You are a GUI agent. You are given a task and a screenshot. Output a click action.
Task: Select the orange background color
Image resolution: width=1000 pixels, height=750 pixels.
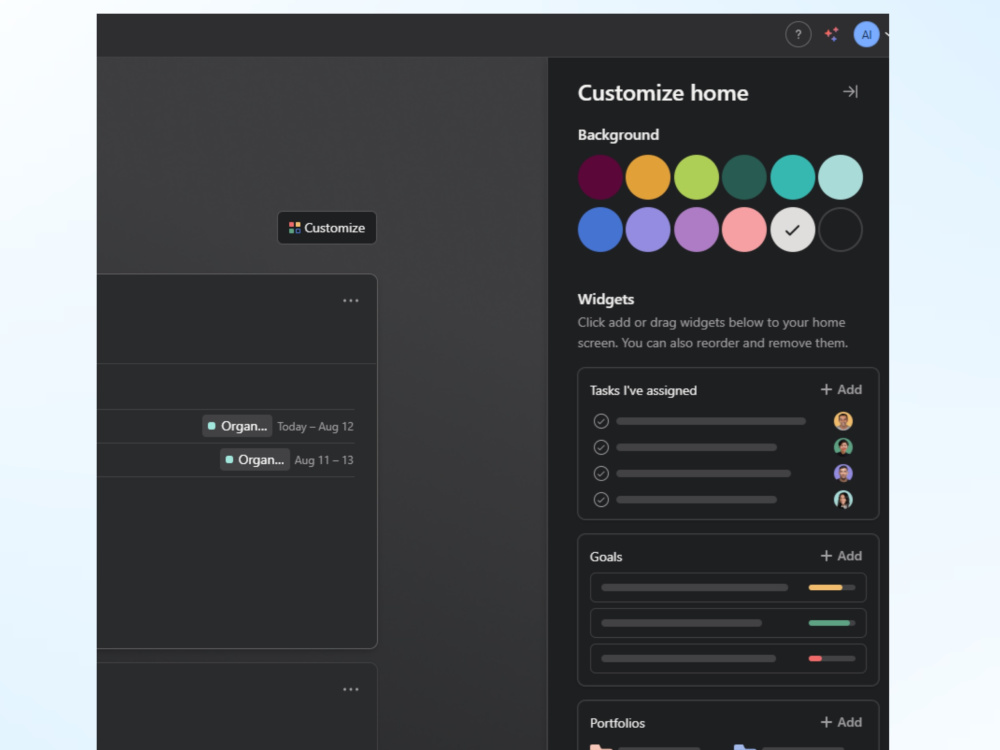point(648,177)
